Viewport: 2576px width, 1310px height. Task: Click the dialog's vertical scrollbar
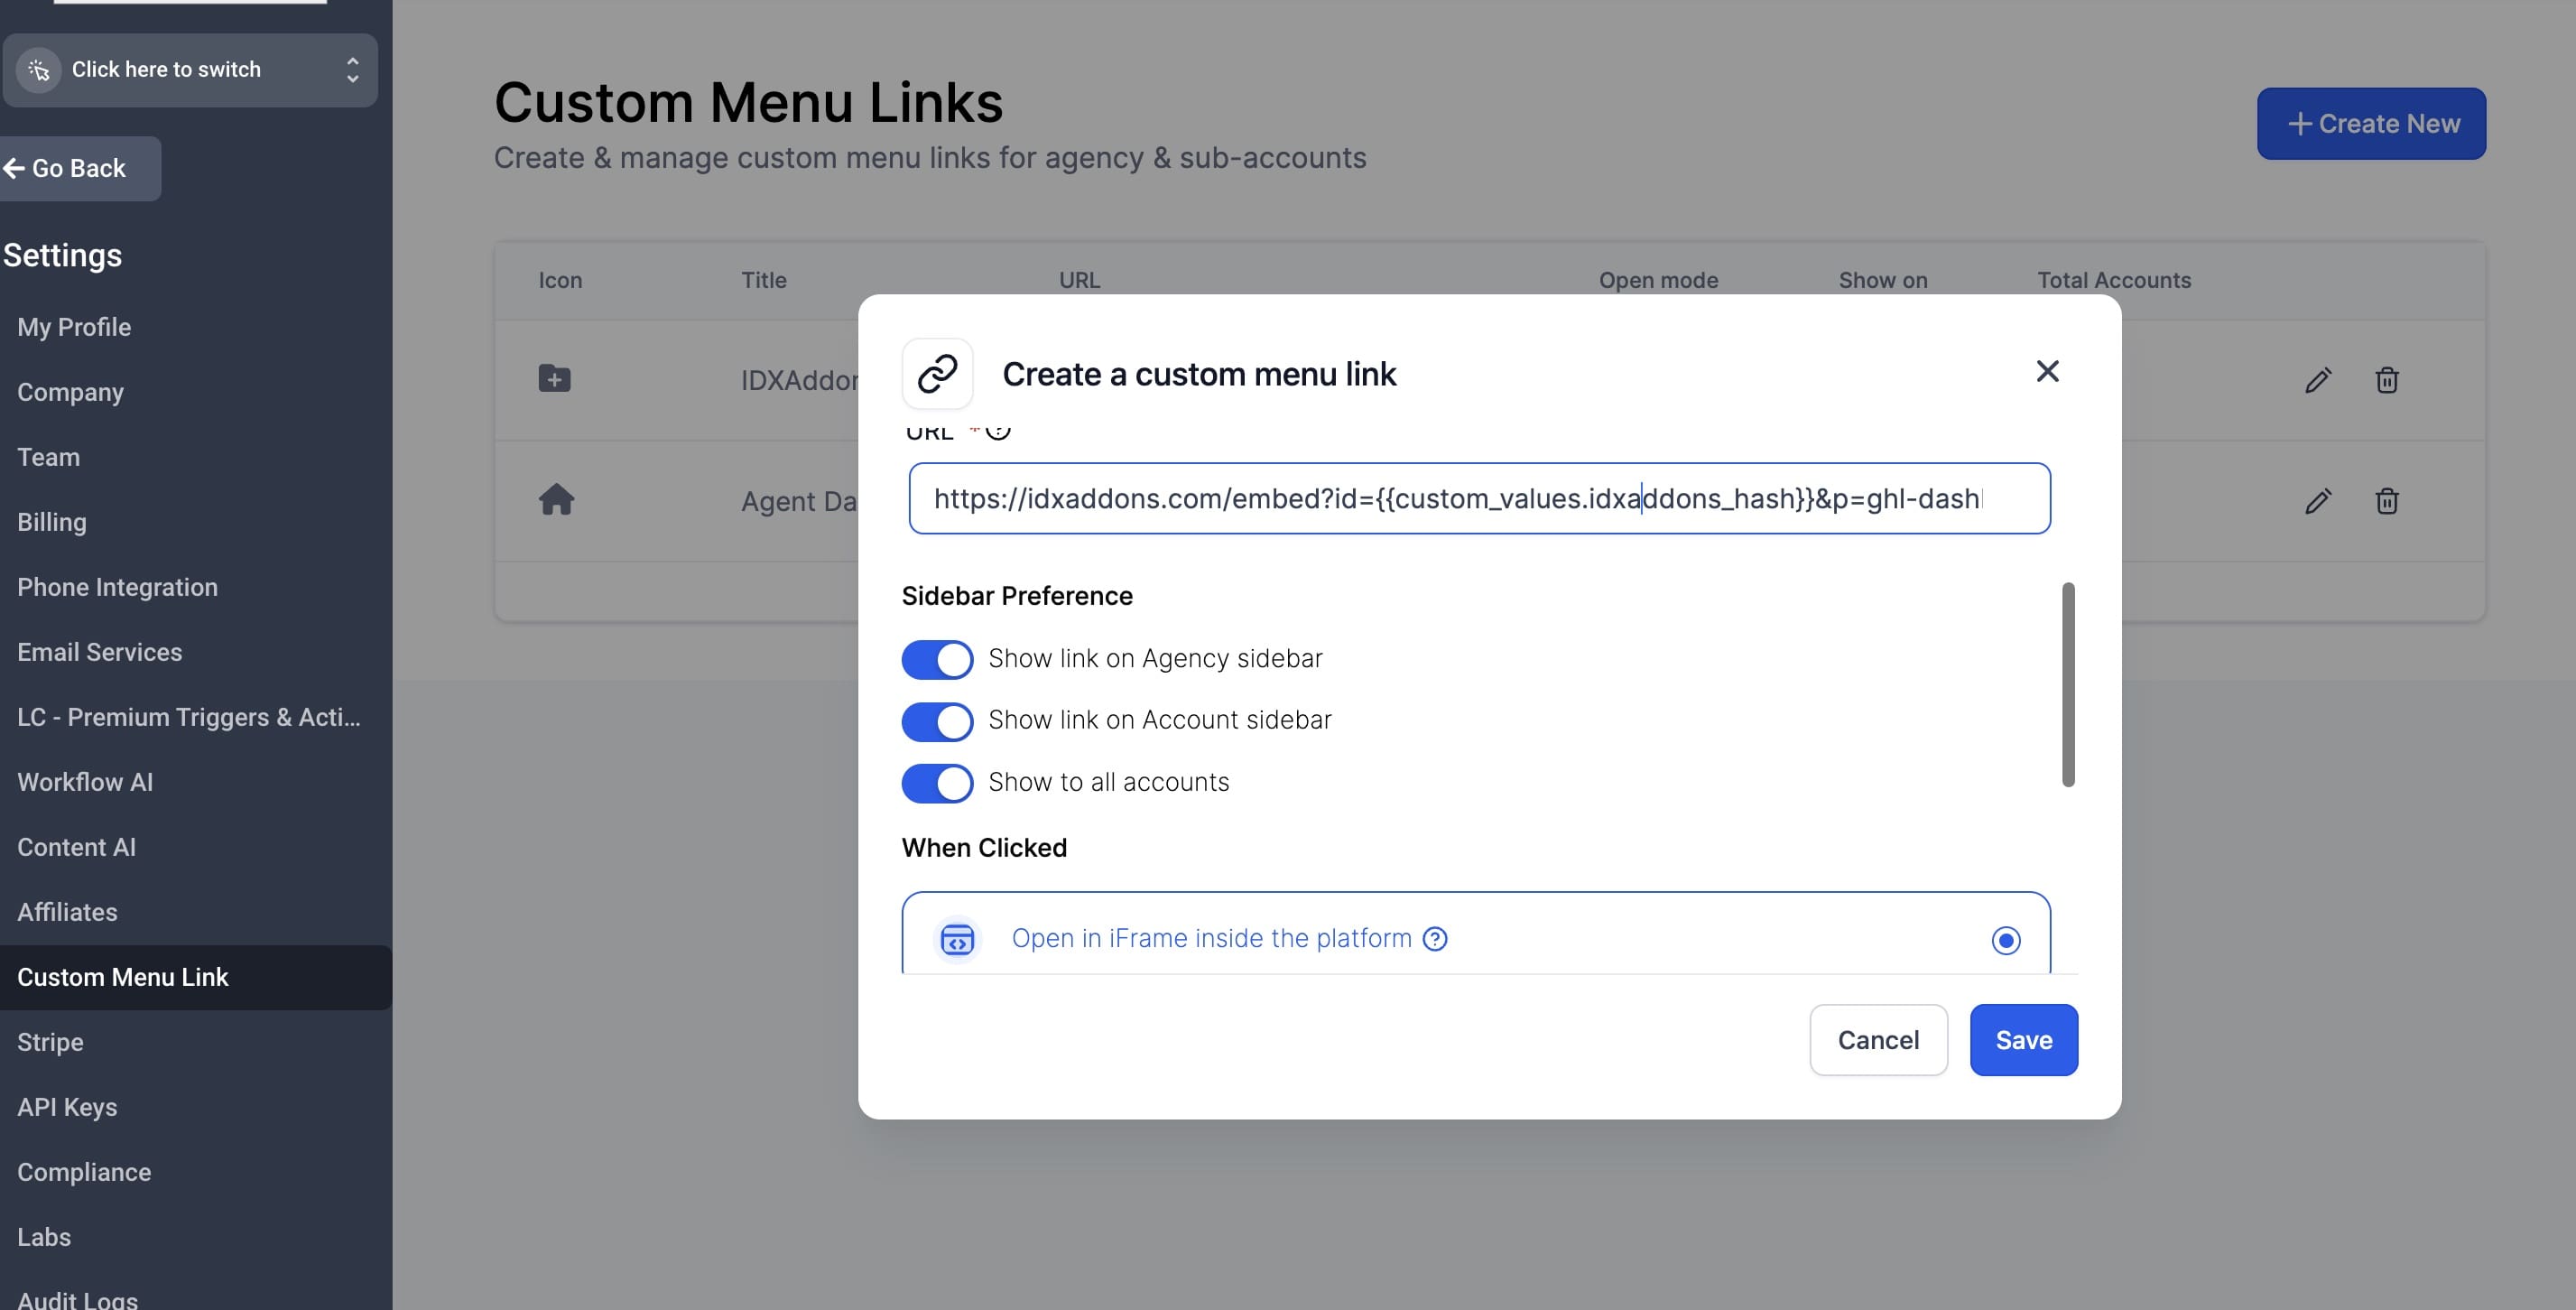click(2067, 684)
